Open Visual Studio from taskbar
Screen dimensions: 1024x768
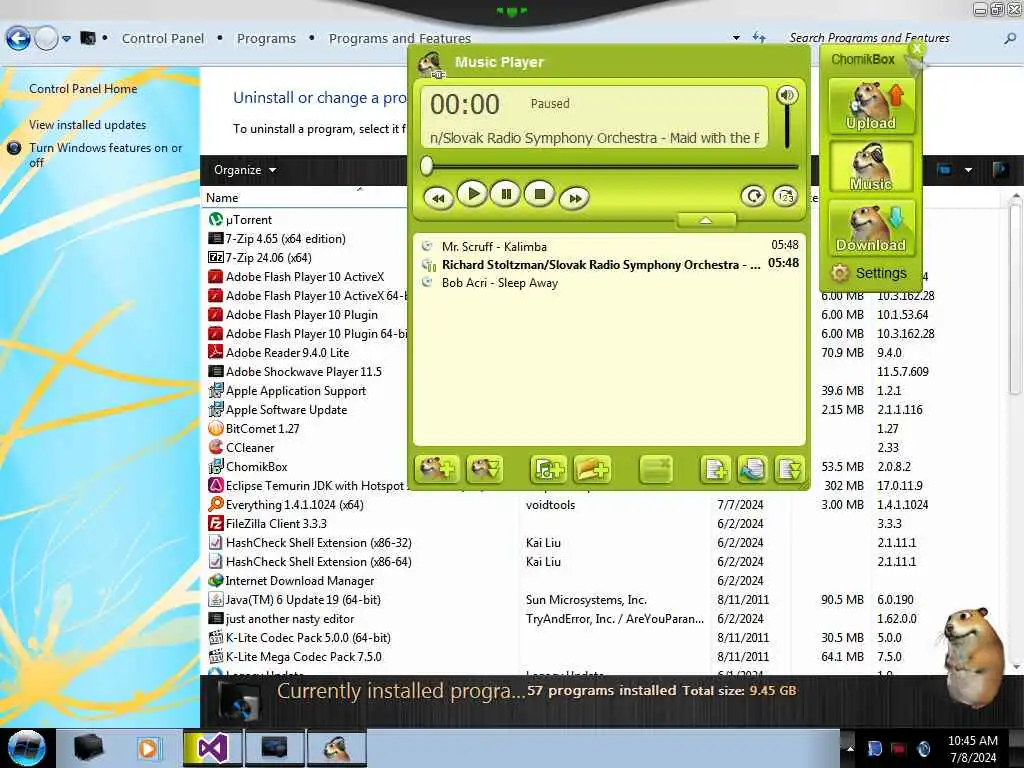pyautogui.click(x=212, y=748)
